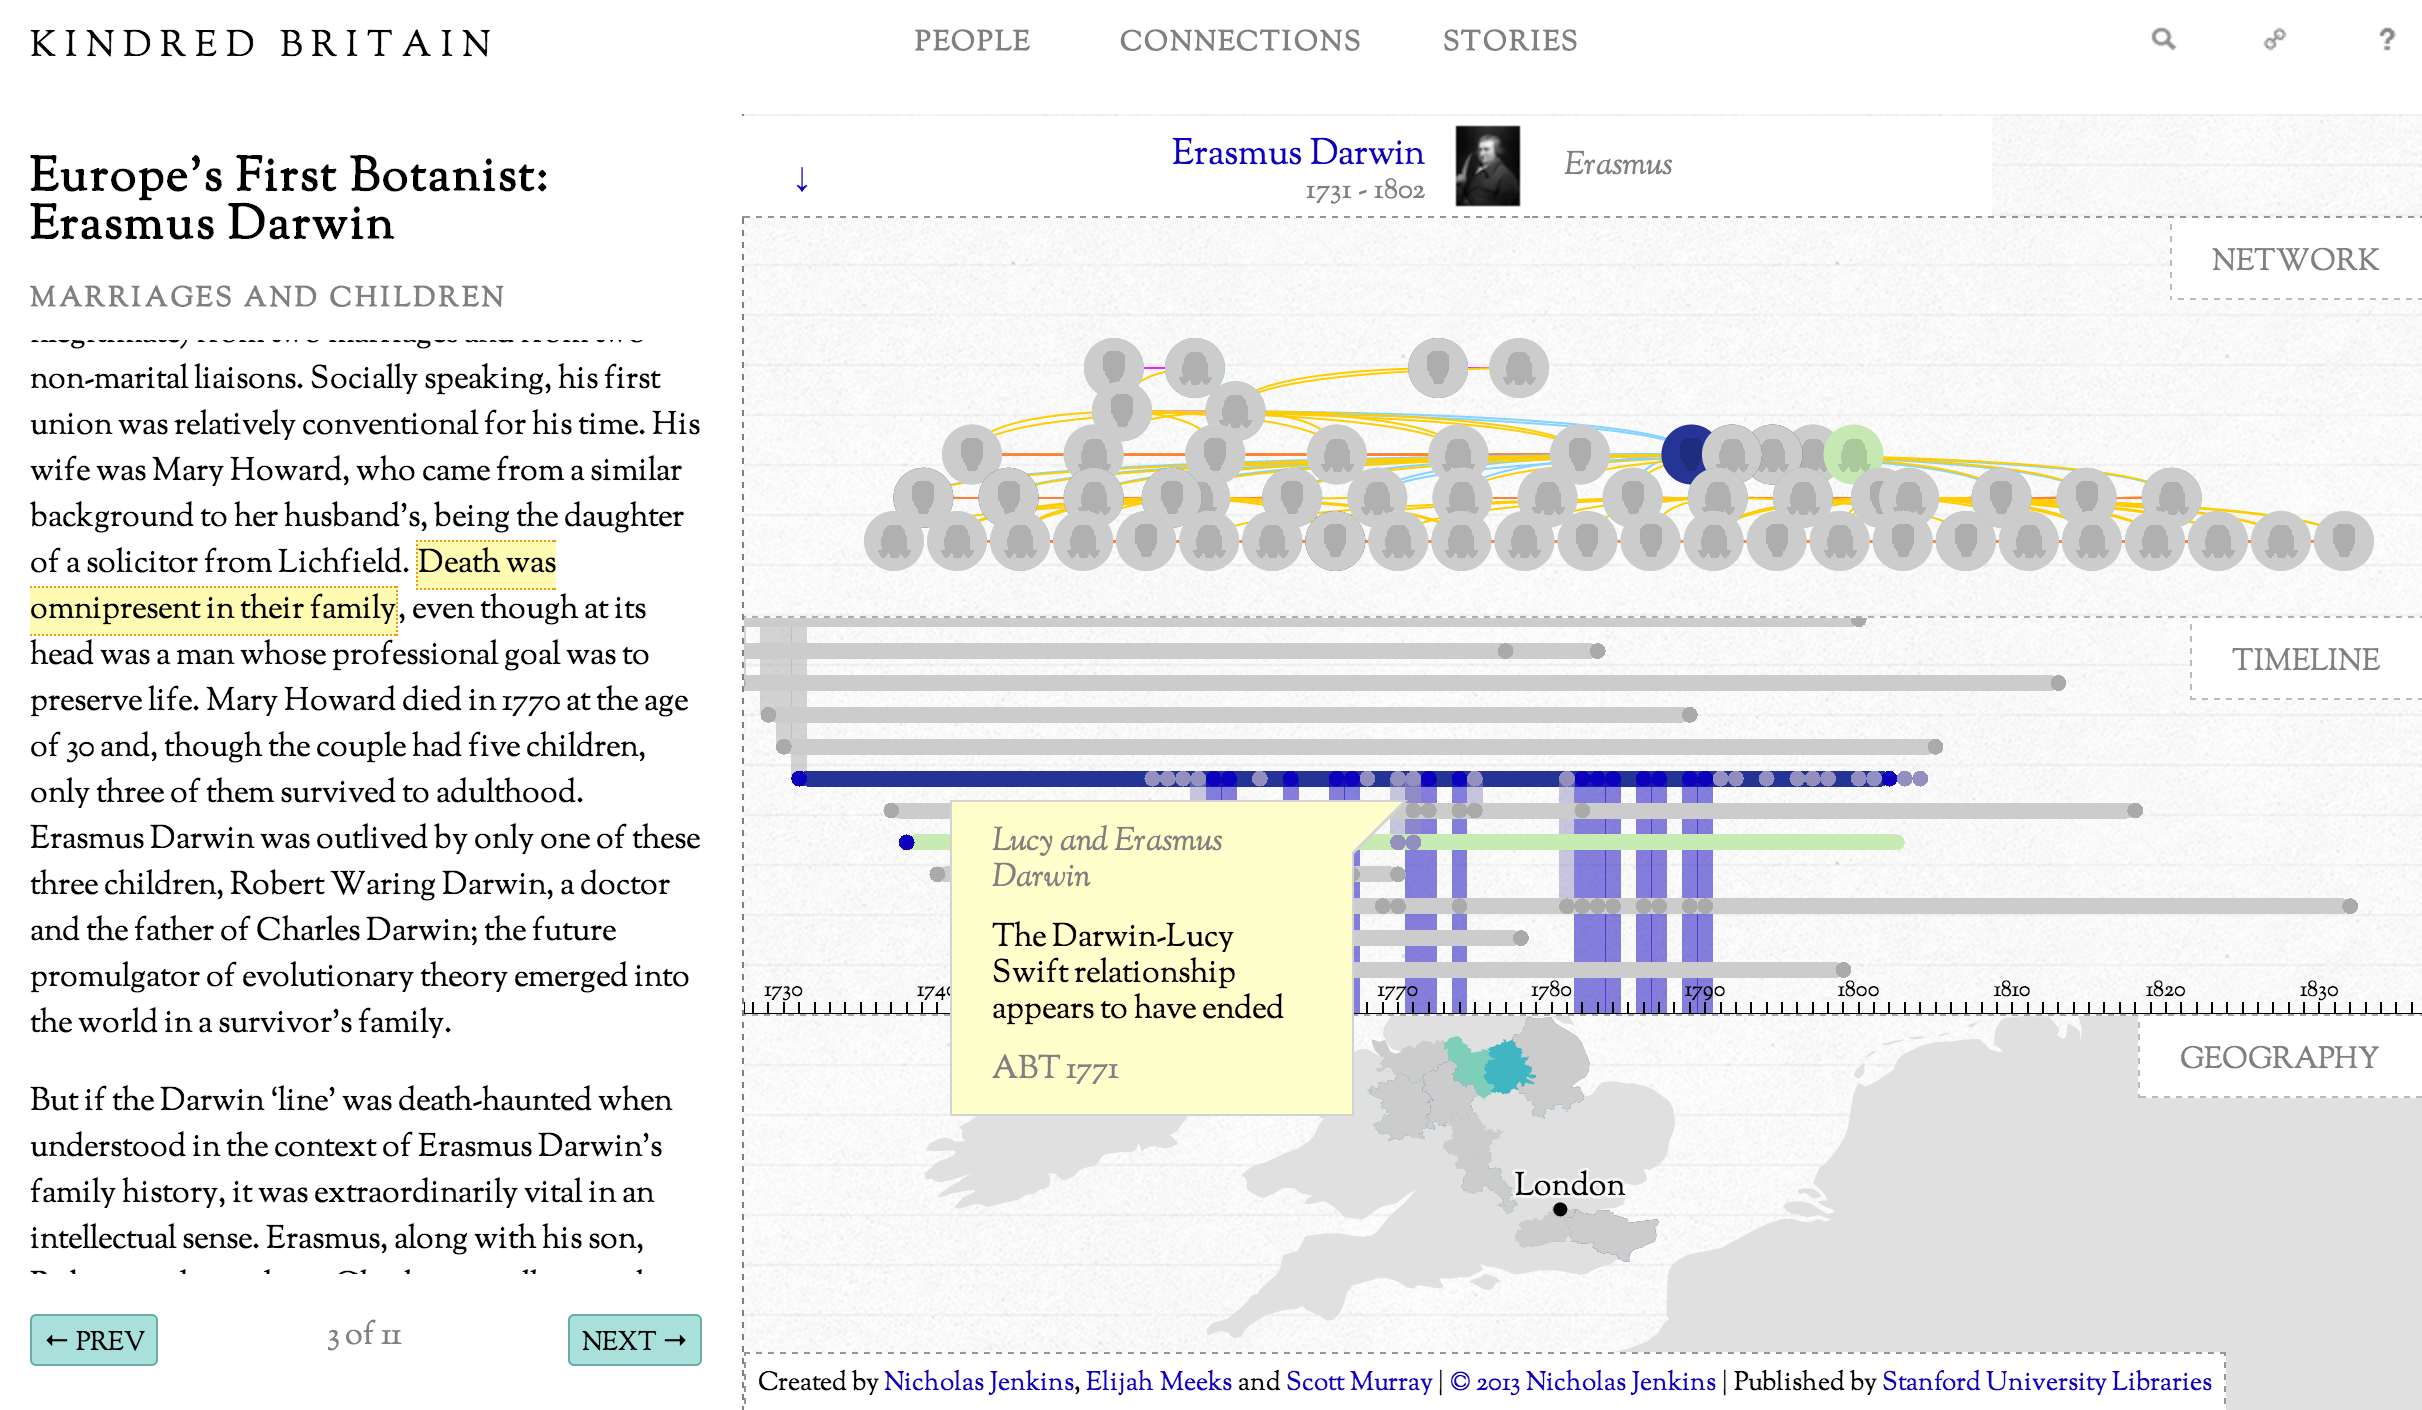Toggle the GEOGRAPHY panel

(x=2279, y=1057)
